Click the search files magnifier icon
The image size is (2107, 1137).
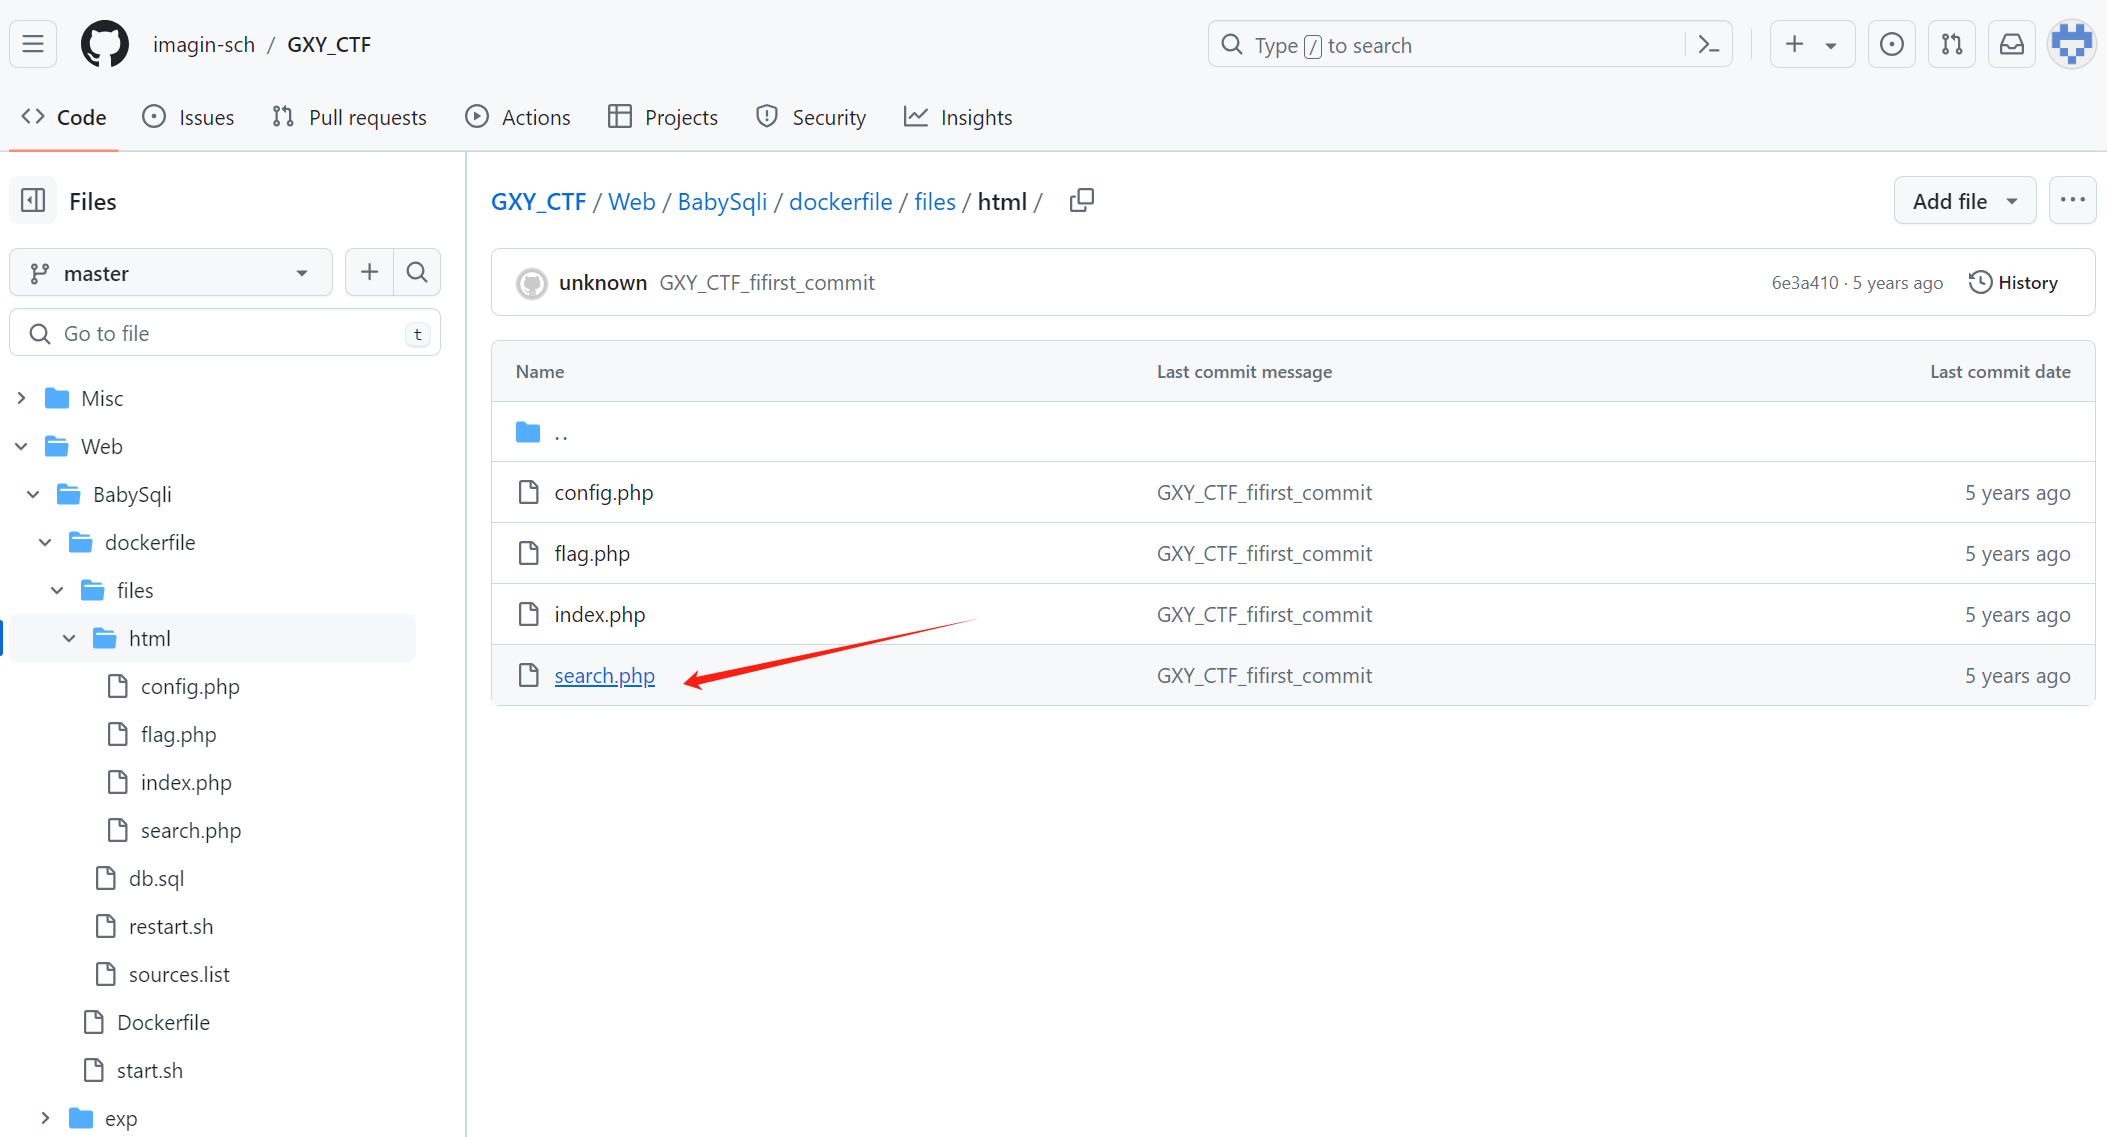coord(417,272)
